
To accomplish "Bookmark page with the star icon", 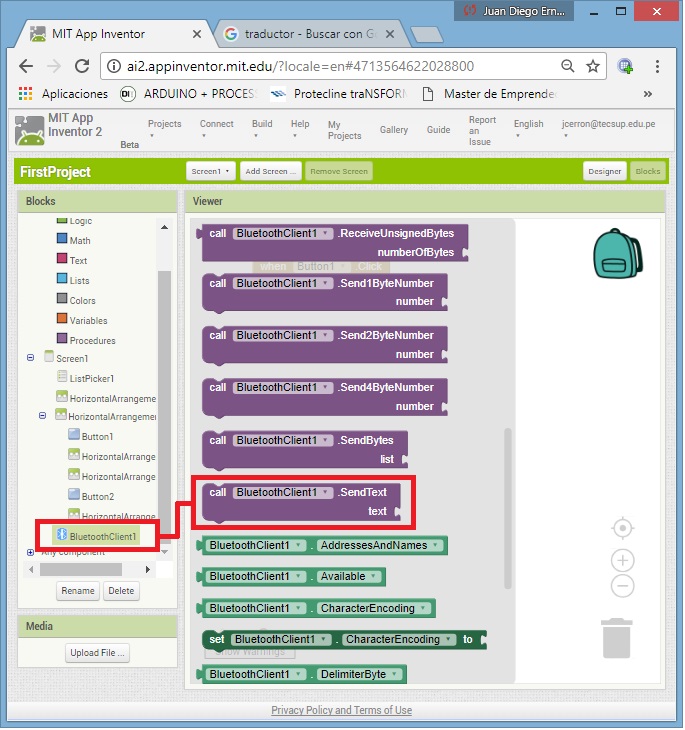I will (593, 66).
